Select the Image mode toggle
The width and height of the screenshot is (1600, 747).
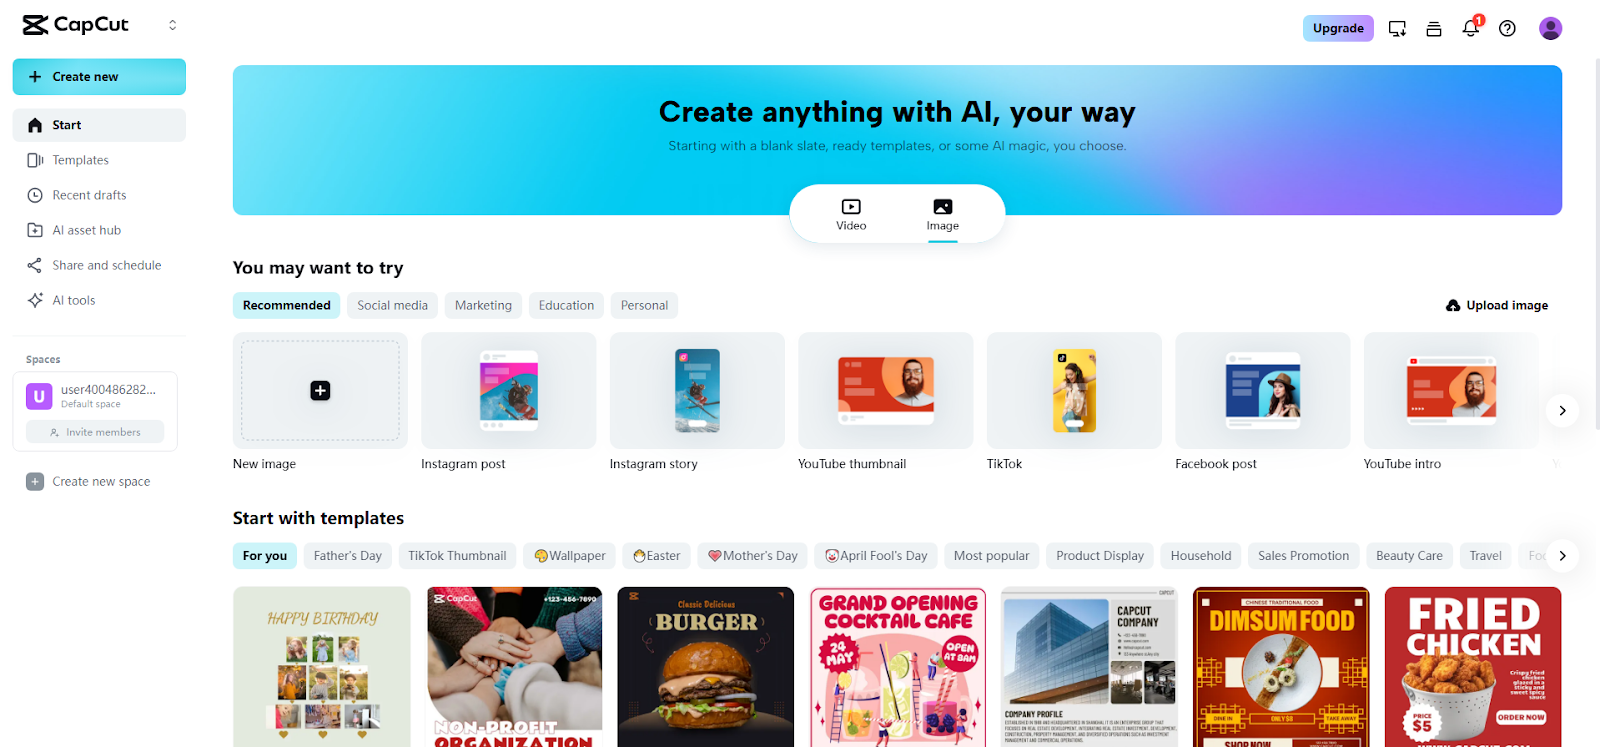coord(942,214)
